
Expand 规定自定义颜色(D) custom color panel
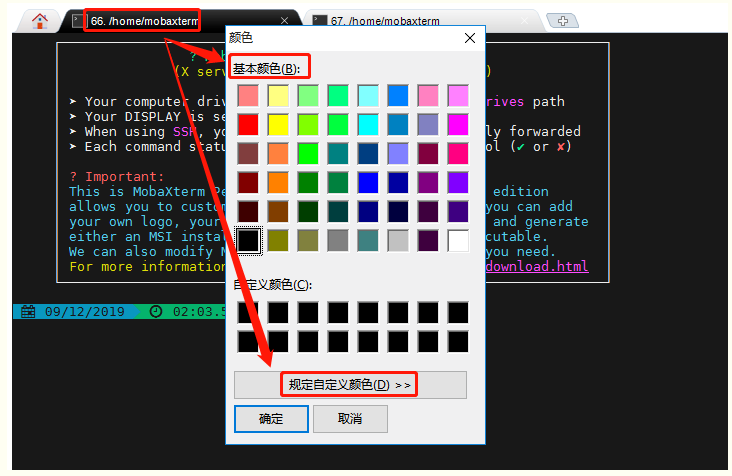tap(350, 385)
